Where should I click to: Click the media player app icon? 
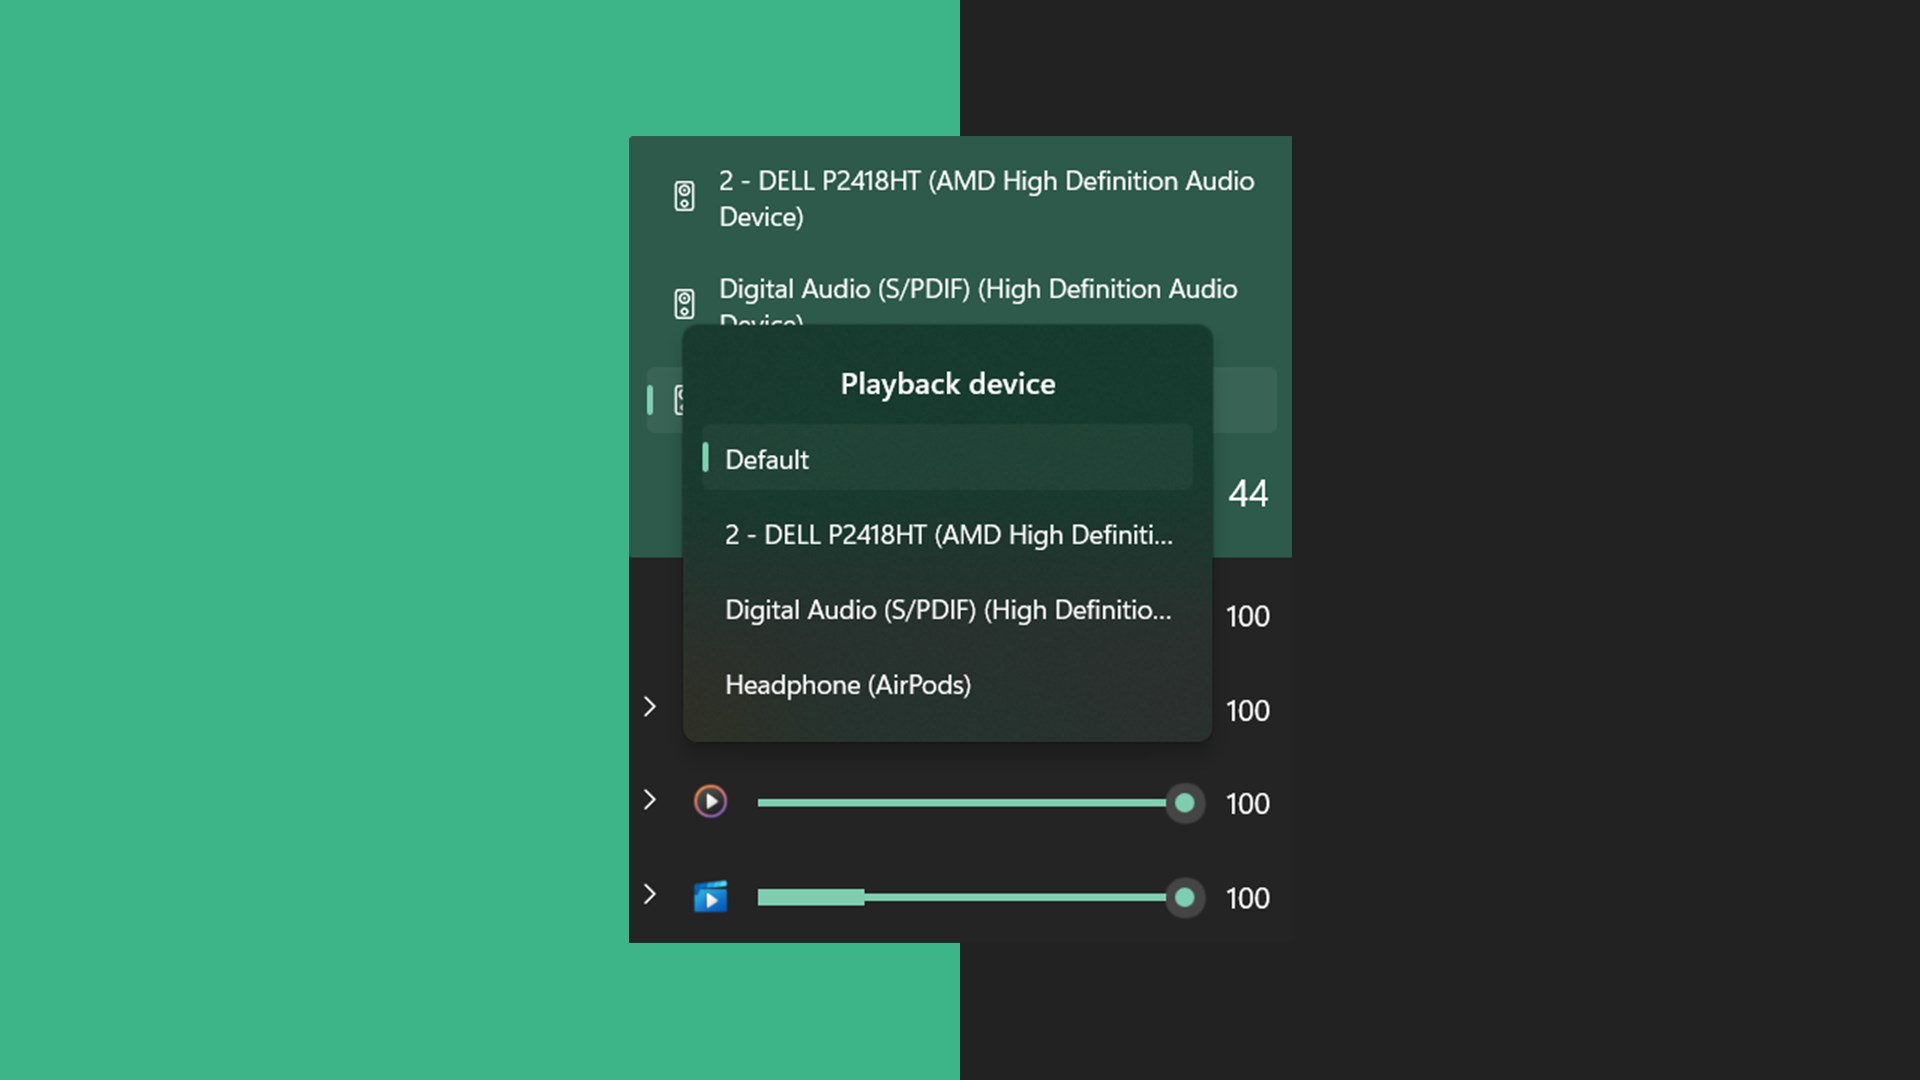coord(710,802)
